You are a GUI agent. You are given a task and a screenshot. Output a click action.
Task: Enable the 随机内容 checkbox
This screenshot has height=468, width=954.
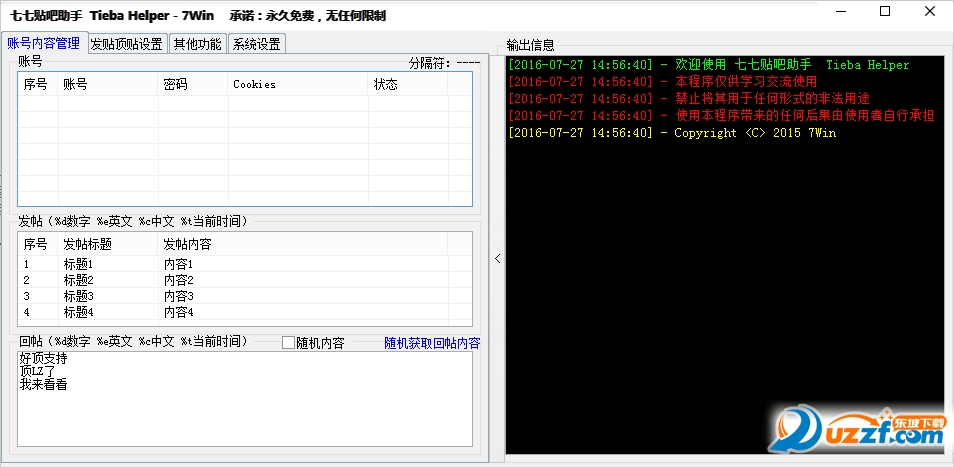pyautogui.click(x=288, y=343)
